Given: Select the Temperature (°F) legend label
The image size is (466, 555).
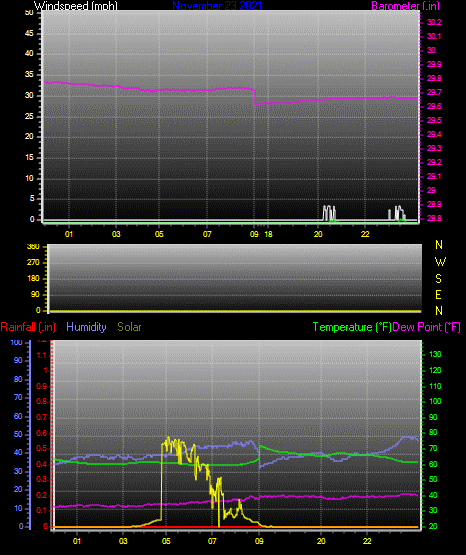Looking at the screenshot, I should tap(352, 327).
